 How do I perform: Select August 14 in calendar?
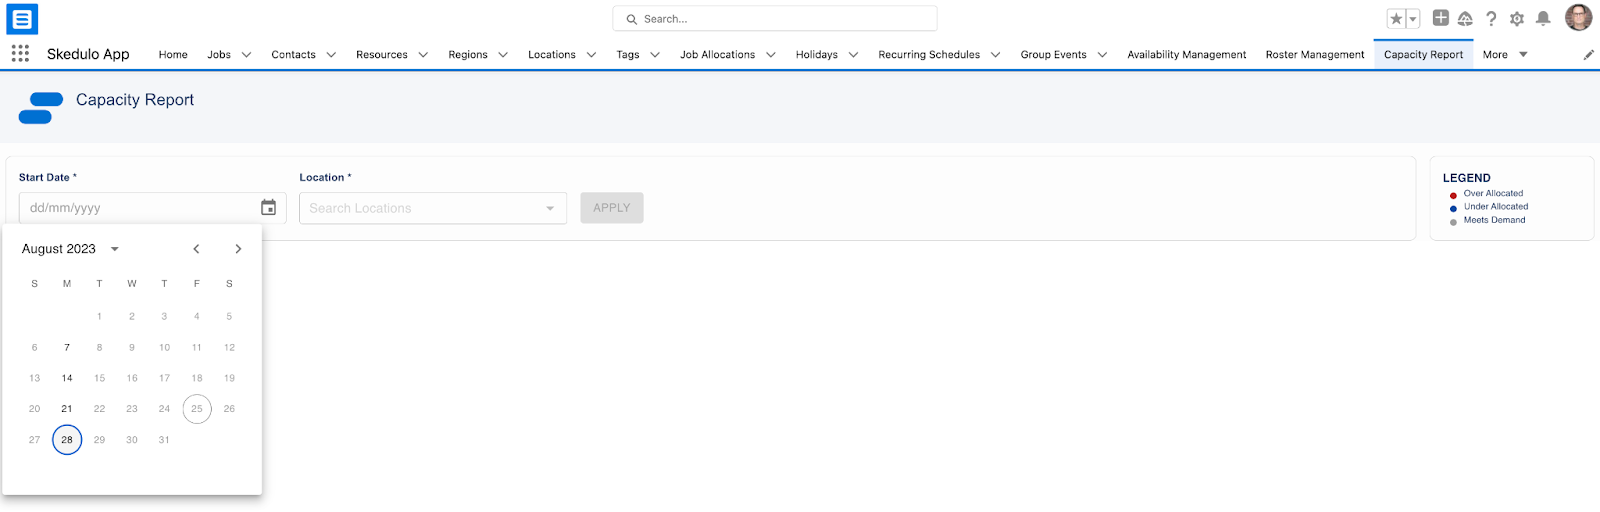point(67,378)
